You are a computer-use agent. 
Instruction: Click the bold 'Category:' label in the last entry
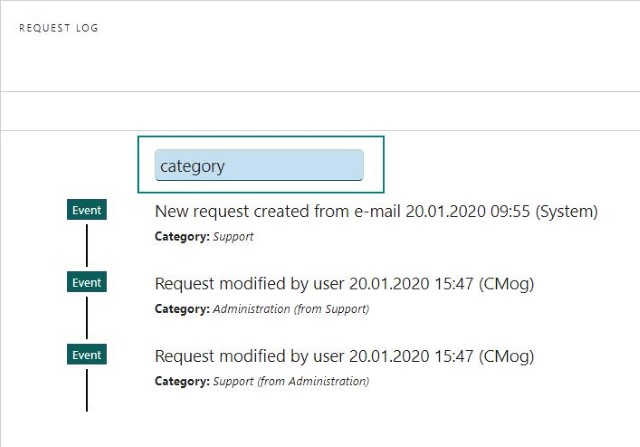click(x=182, y=381)
